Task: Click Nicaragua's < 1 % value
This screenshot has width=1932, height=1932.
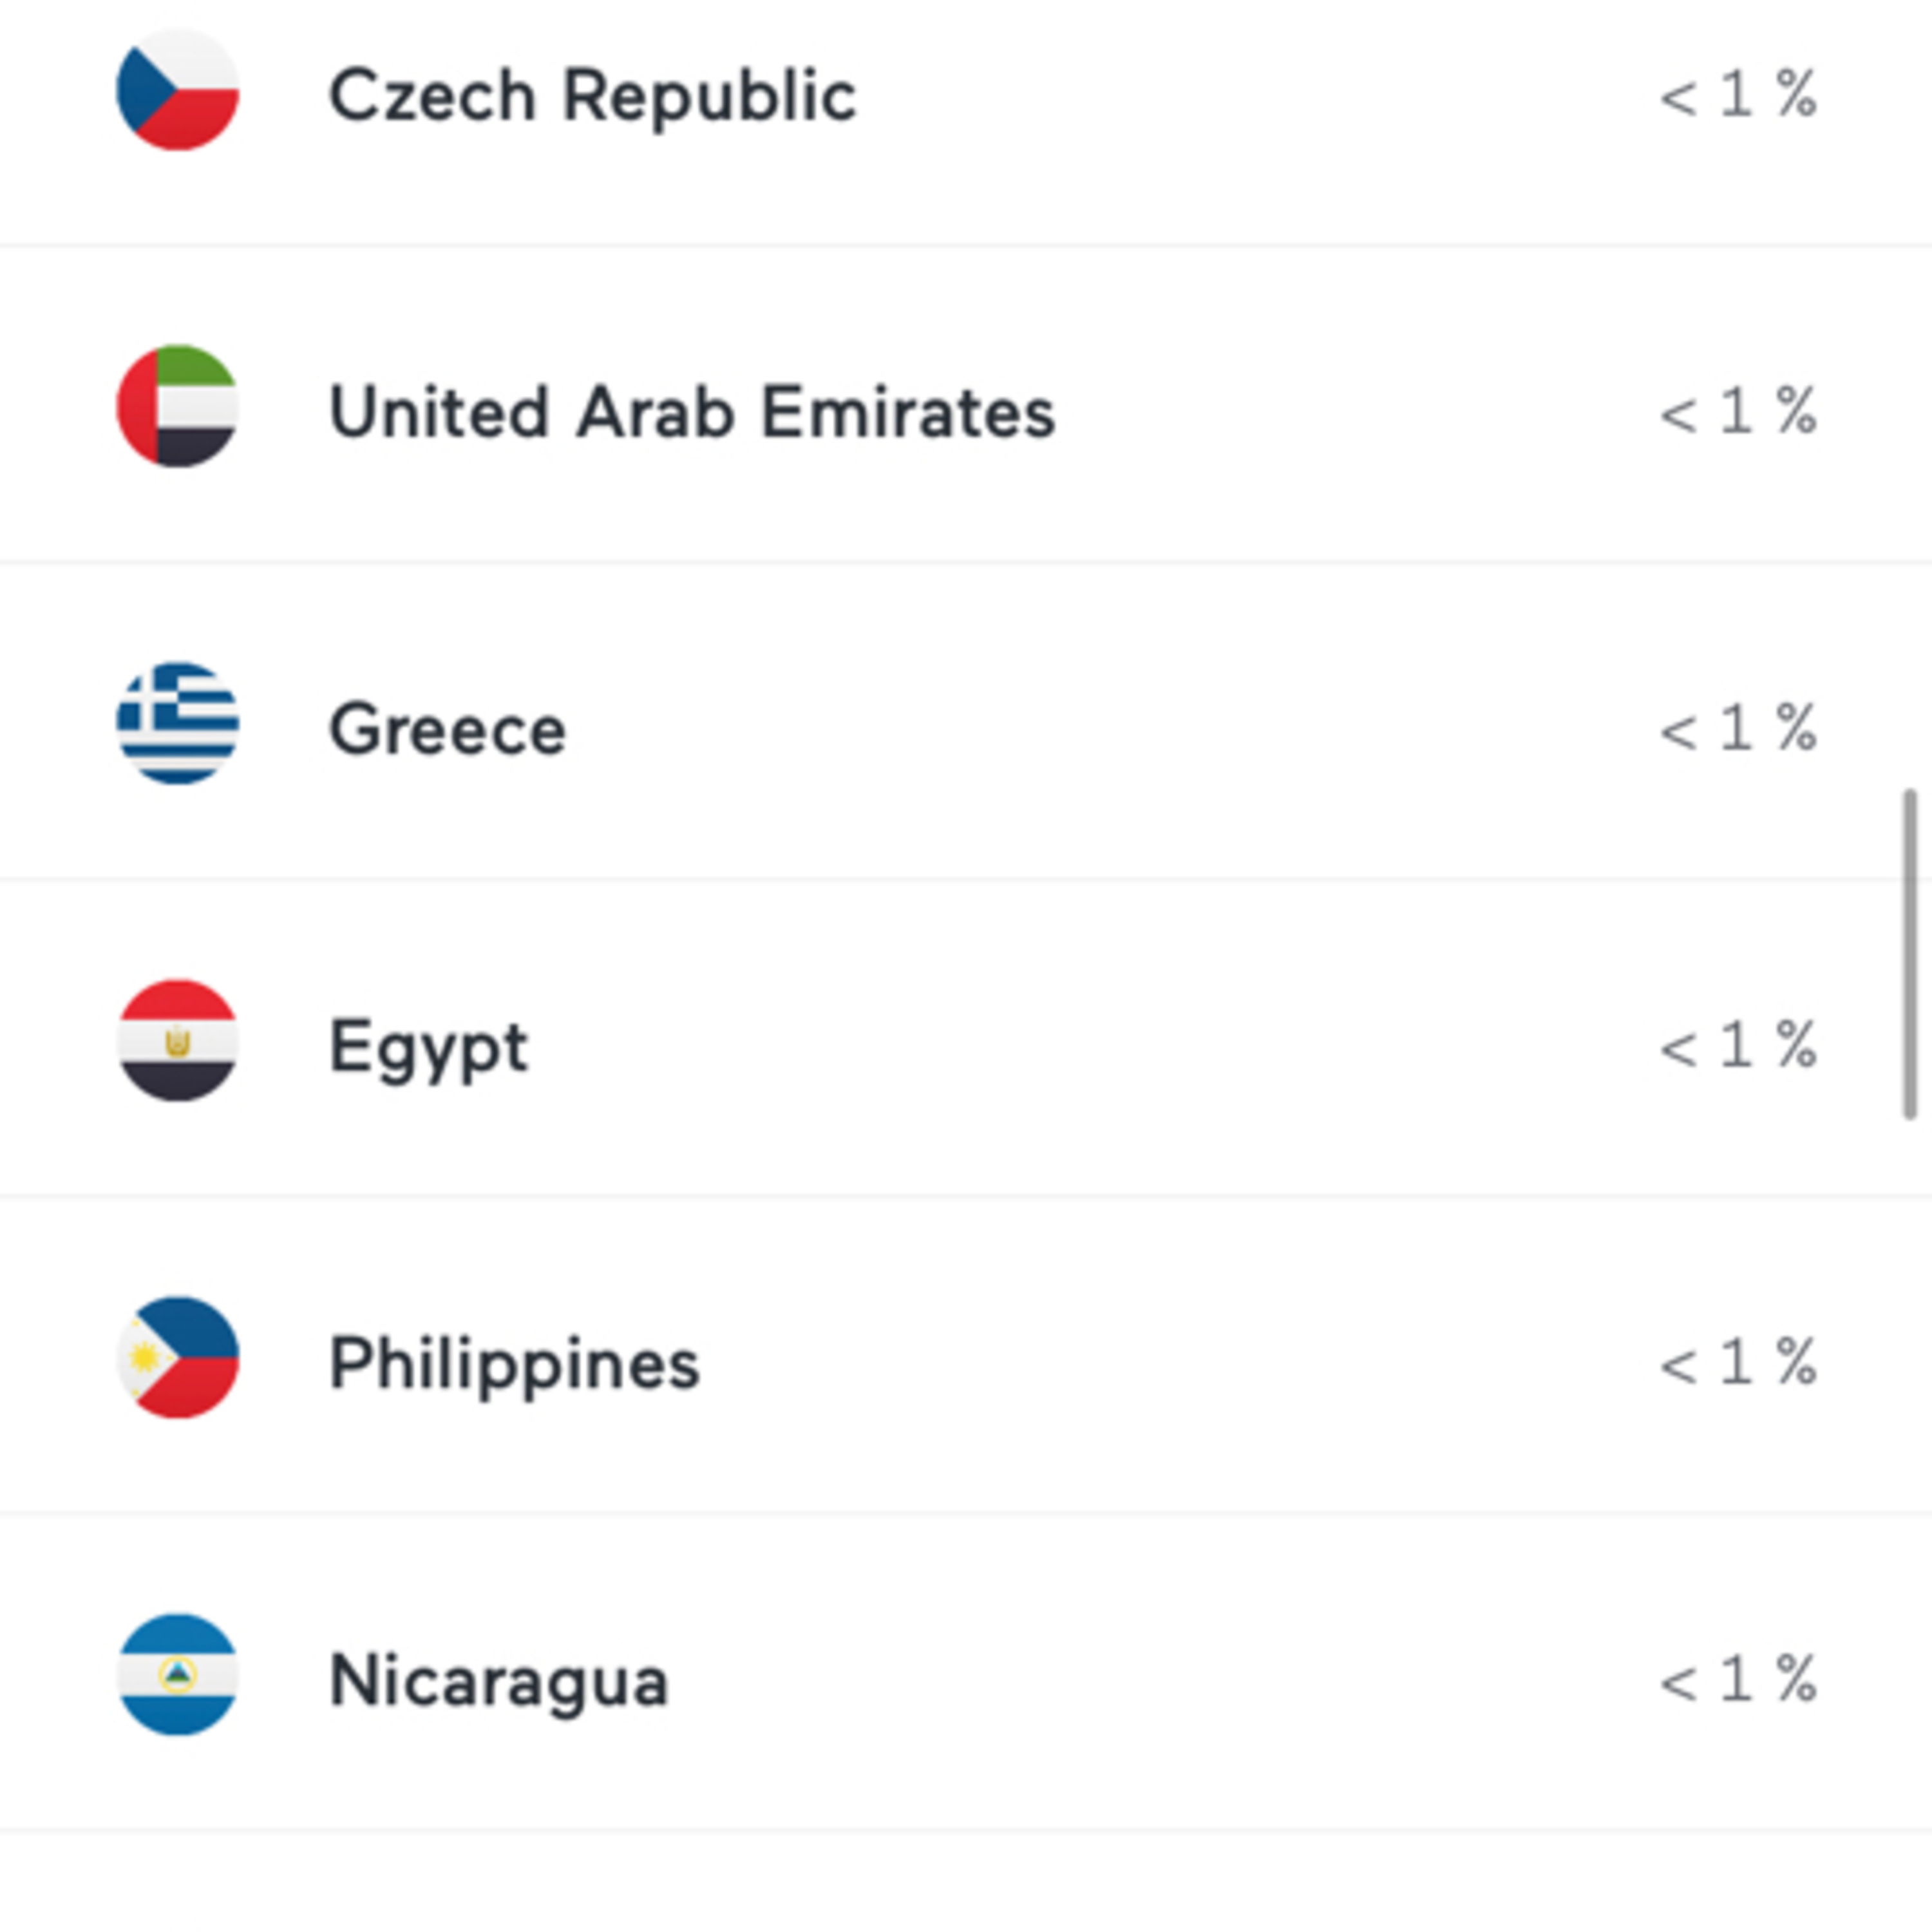Action: point(1738,1679)
